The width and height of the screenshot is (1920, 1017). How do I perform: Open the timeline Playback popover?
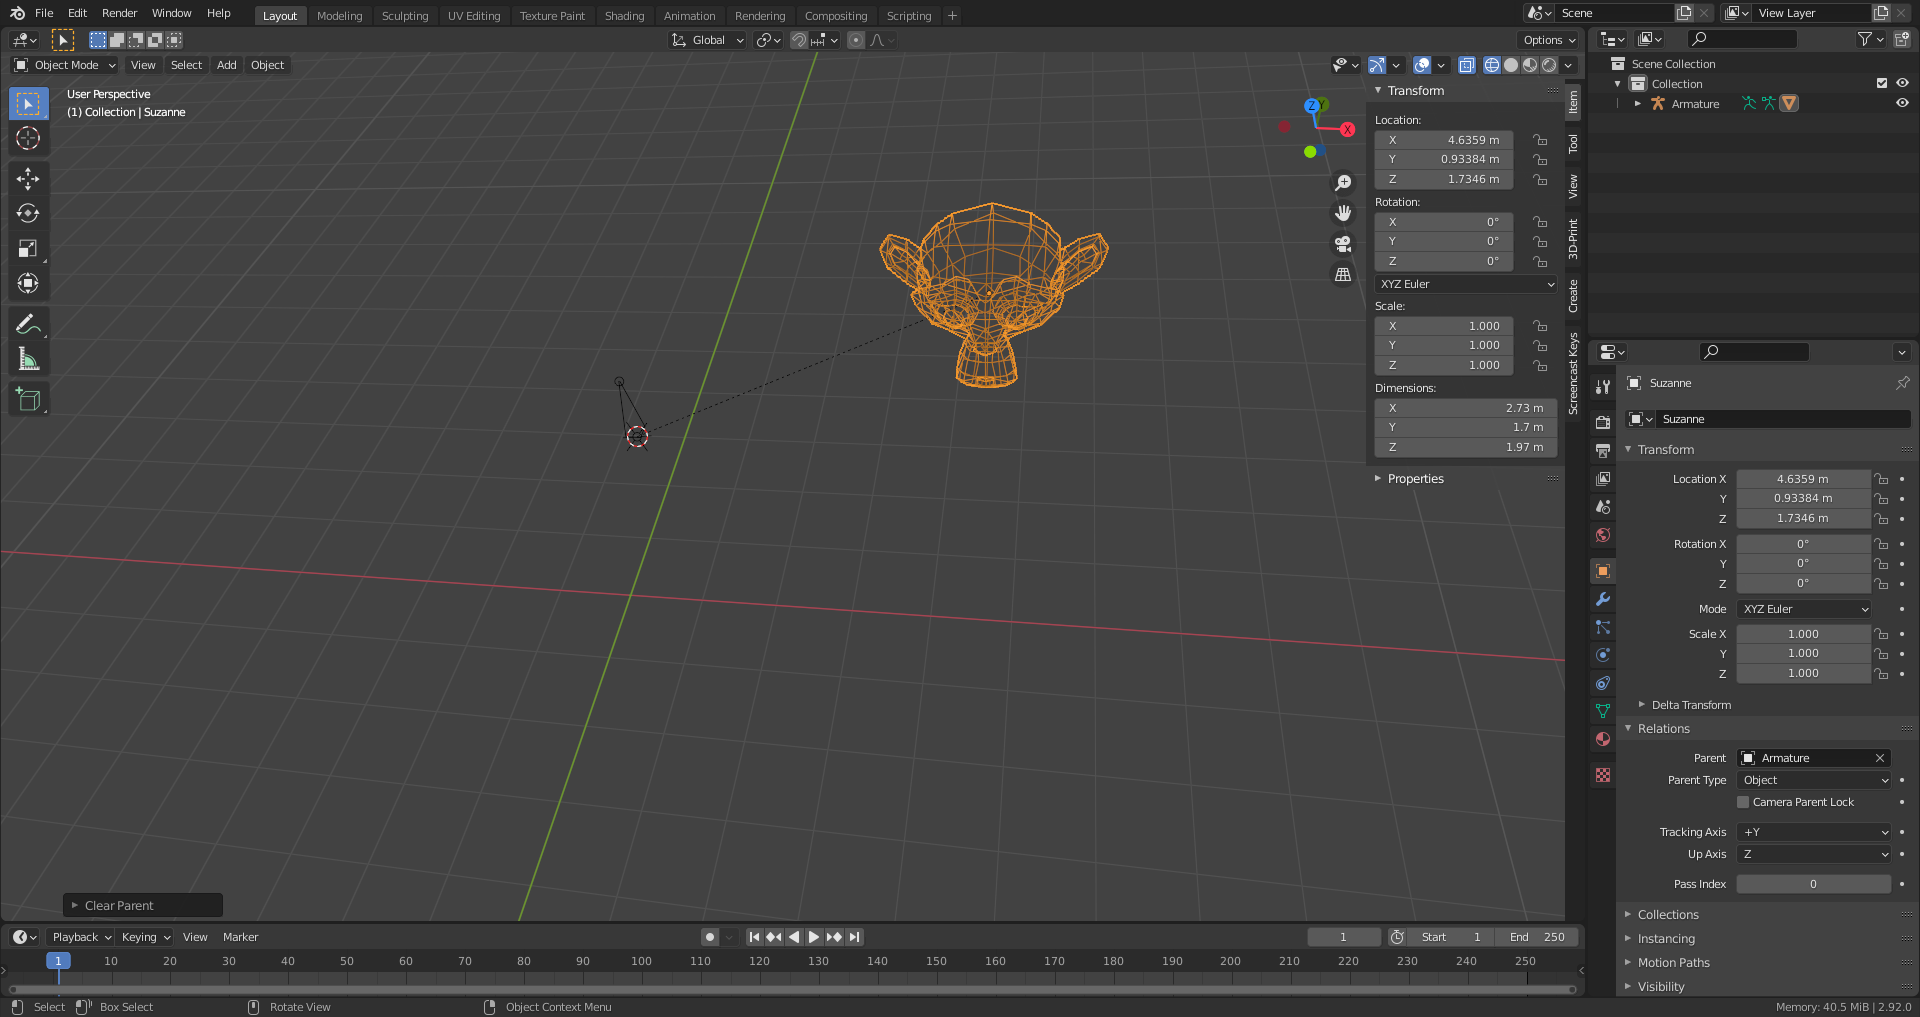(x=82, y=937)
